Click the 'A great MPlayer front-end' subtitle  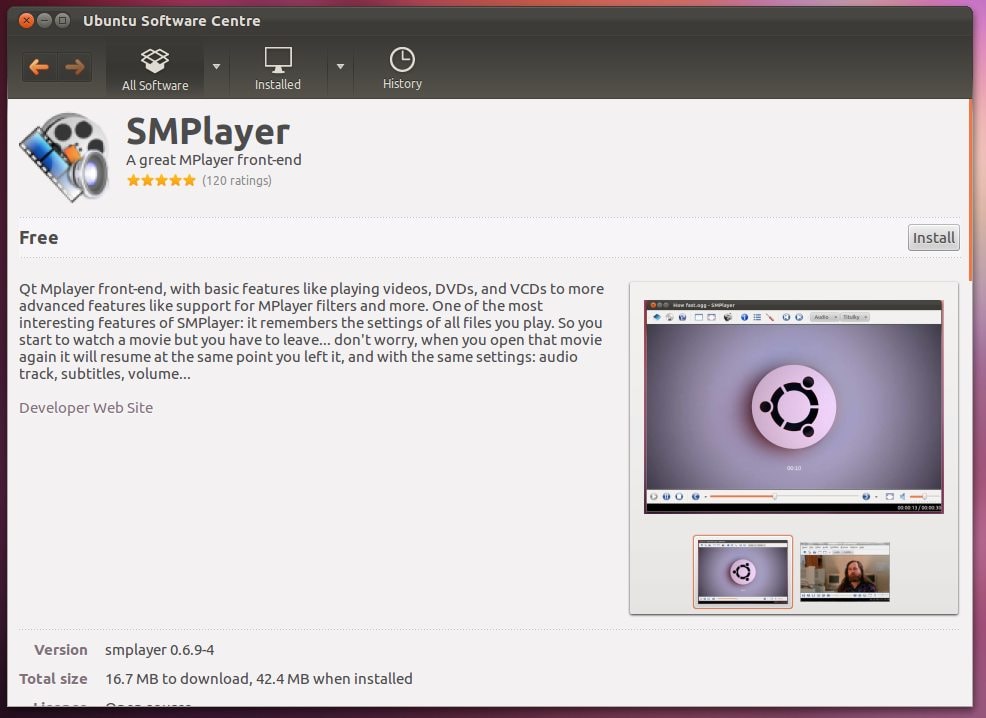pyautogui.click(x=214, y=160)
